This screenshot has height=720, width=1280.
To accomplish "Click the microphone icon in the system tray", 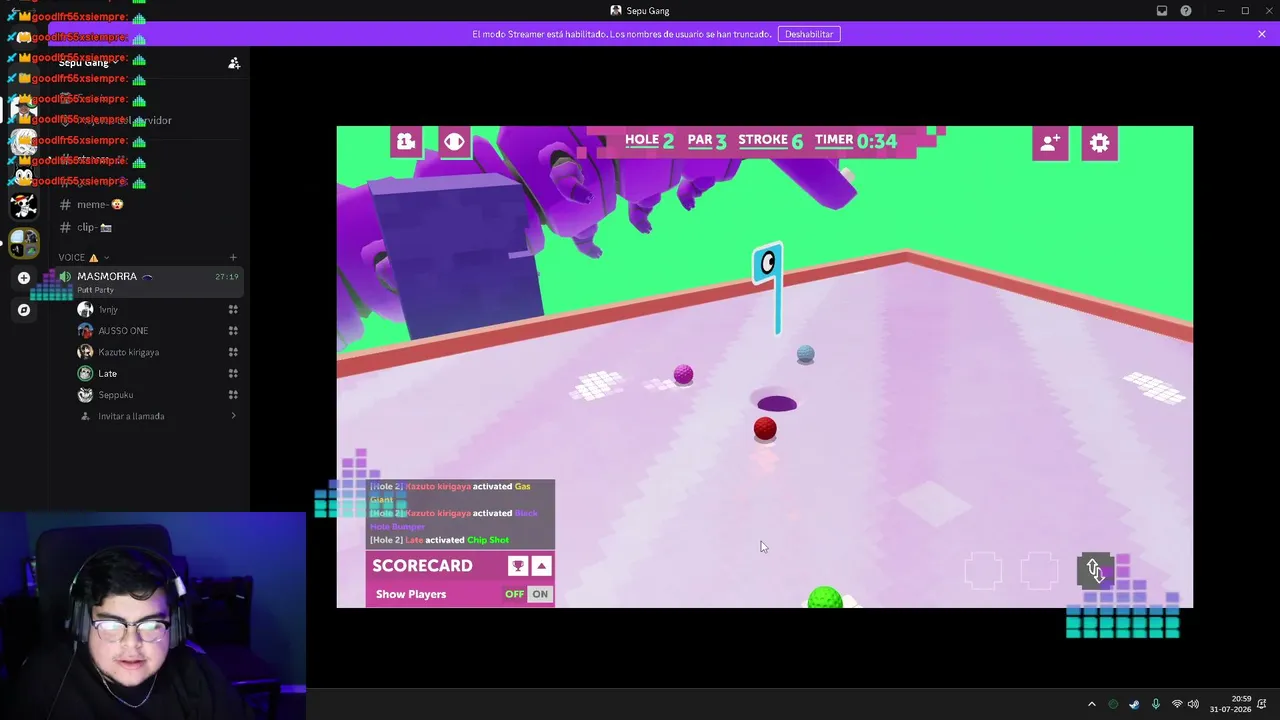I will (x=1155, y=704).
